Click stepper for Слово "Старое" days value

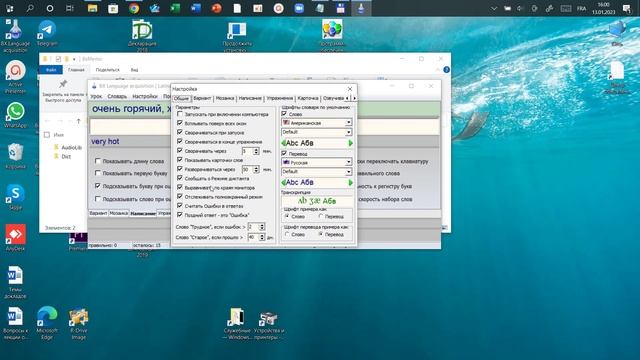(262, 237)
